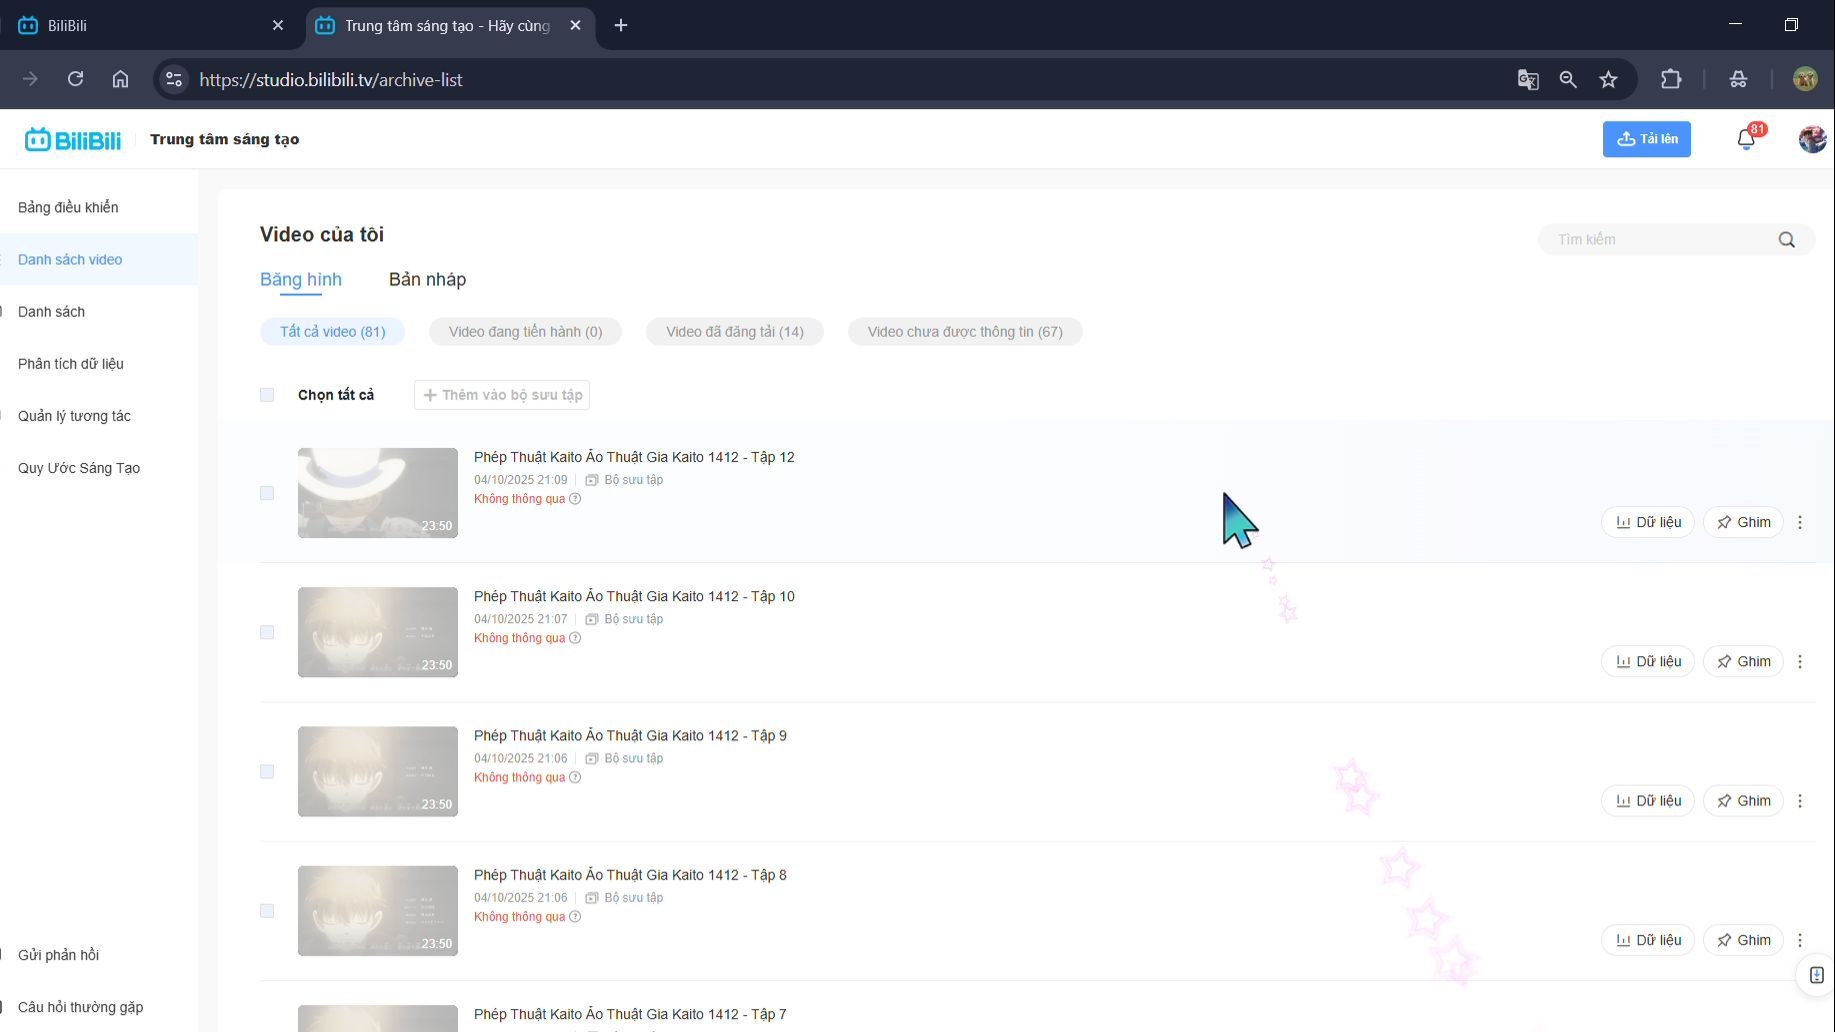1835x1032 pixels.
Task: Reload the page with the refresh icon
Action: [x=75, y=80]
